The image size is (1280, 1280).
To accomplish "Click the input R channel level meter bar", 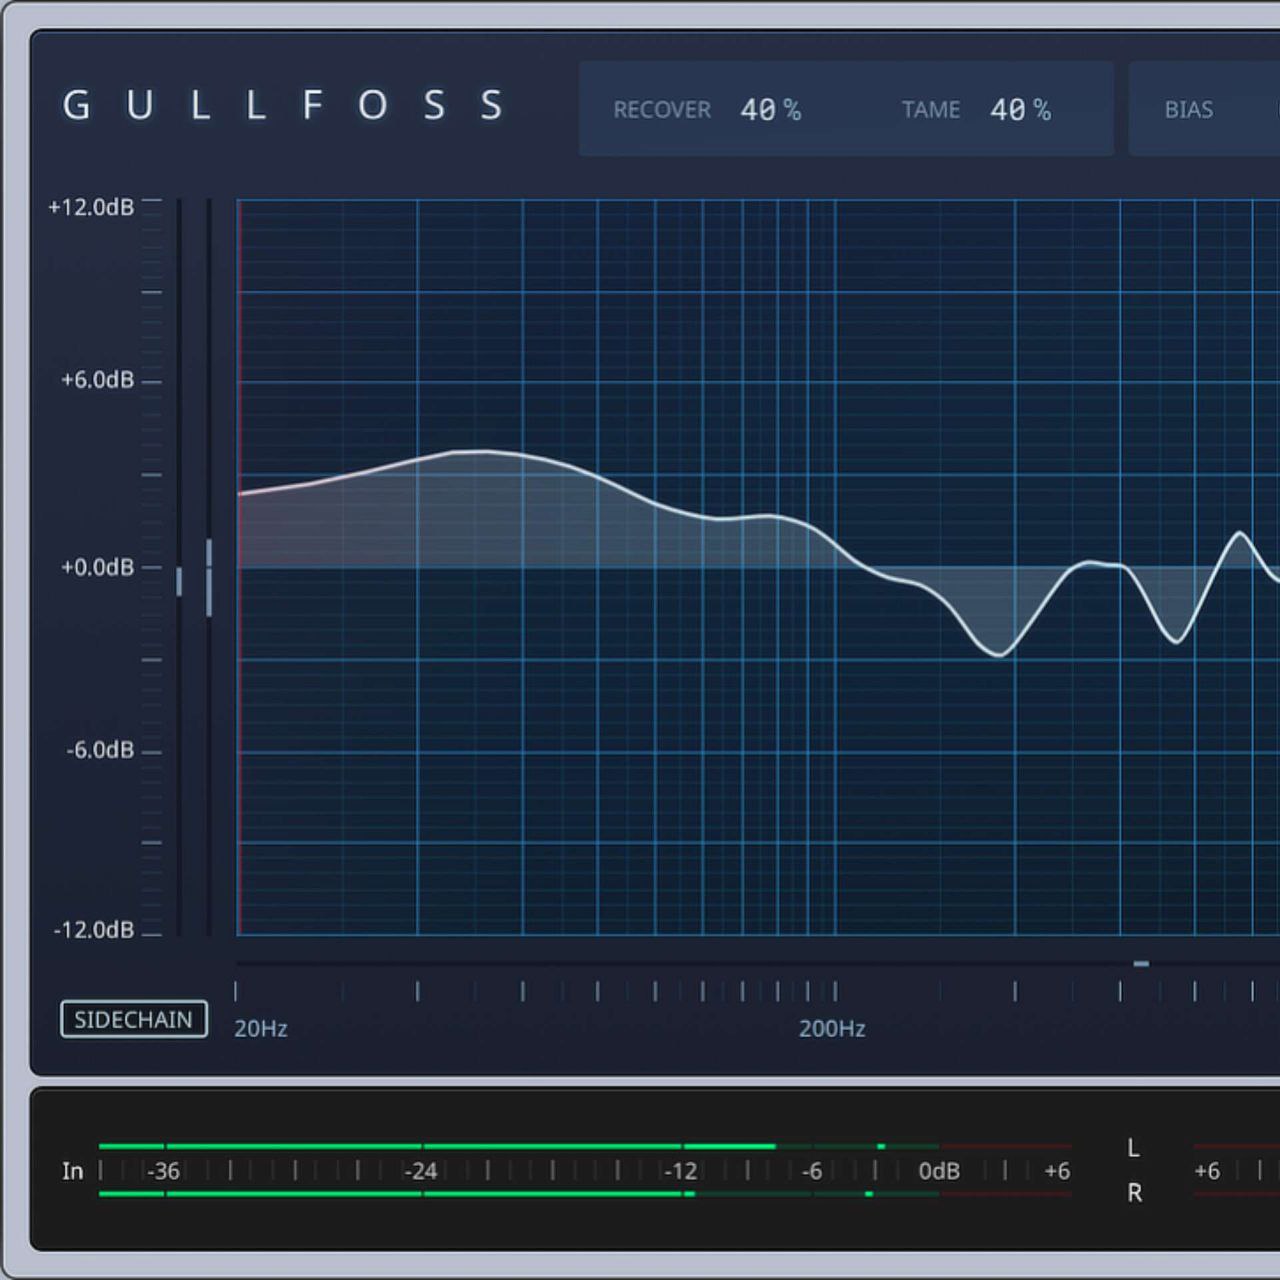I will 585,1194.
